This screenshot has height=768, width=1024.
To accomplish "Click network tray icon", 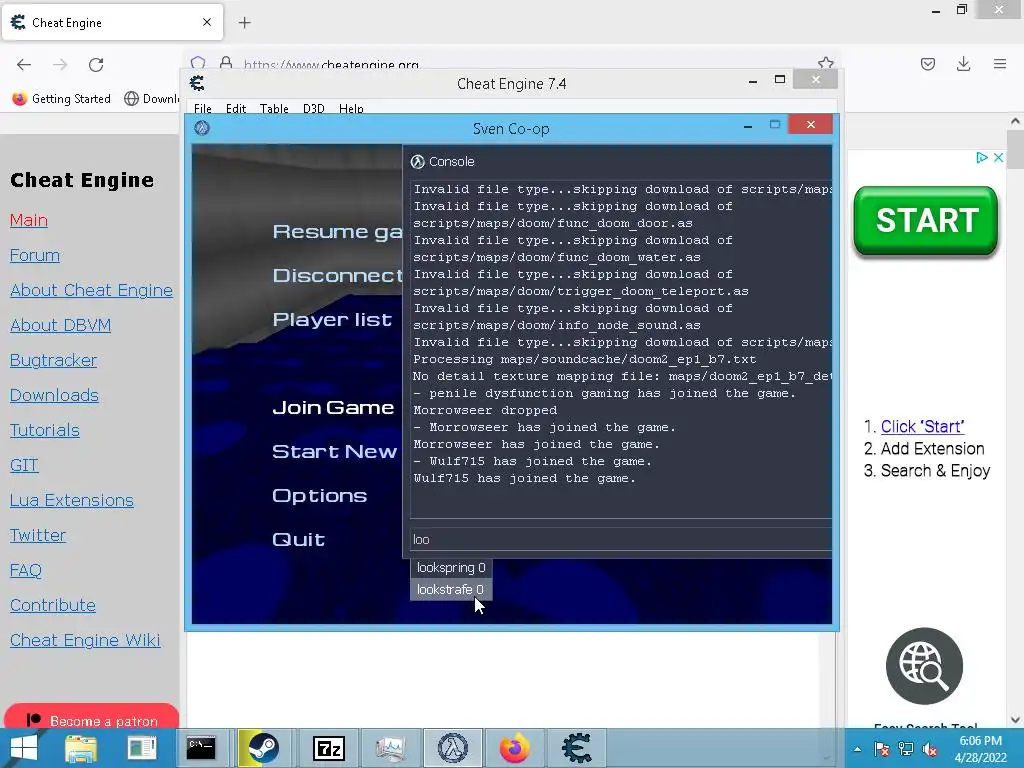I will point(906,749).
